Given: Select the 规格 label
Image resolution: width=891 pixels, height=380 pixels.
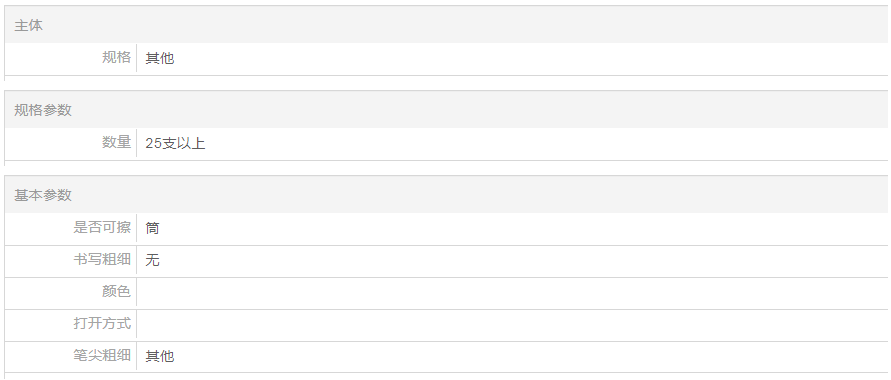Looking at the screenshot, I should (116, 57).
